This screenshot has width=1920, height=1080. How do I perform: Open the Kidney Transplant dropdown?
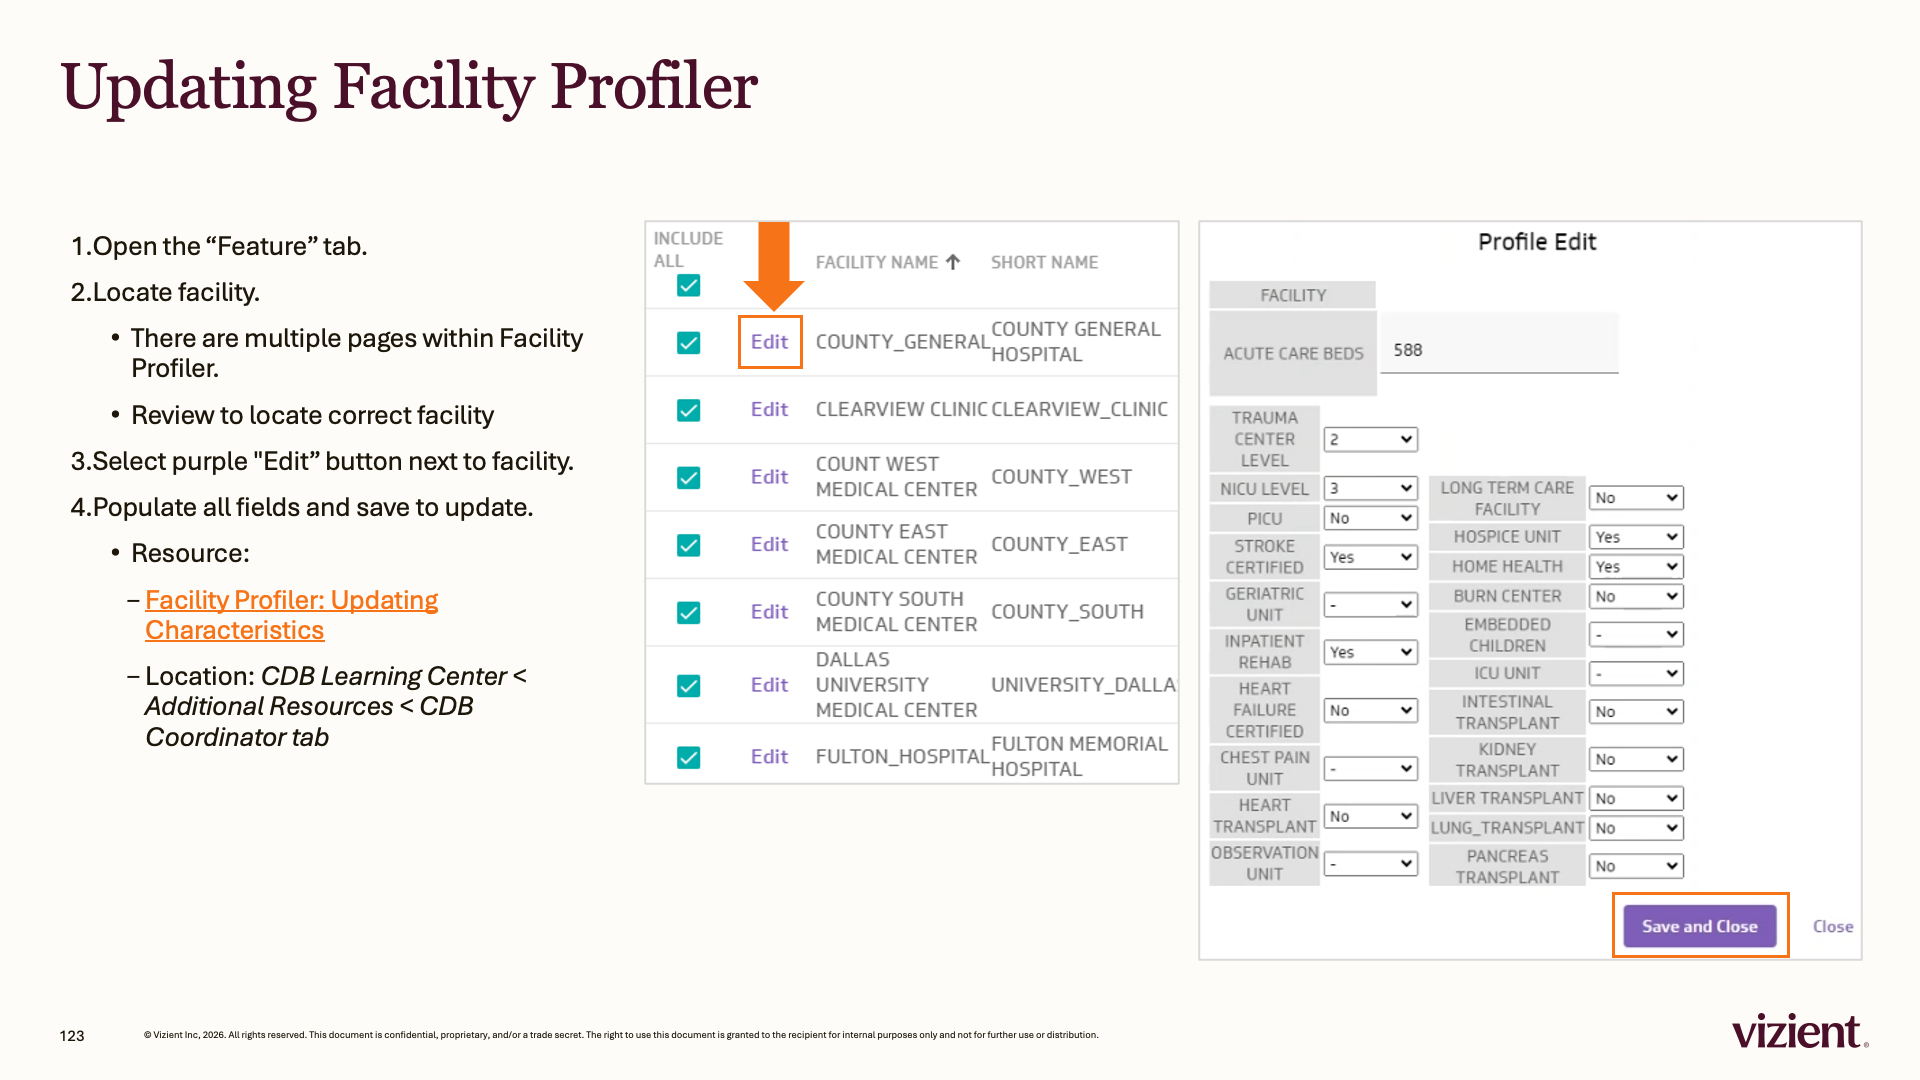tap(1636, 760)
